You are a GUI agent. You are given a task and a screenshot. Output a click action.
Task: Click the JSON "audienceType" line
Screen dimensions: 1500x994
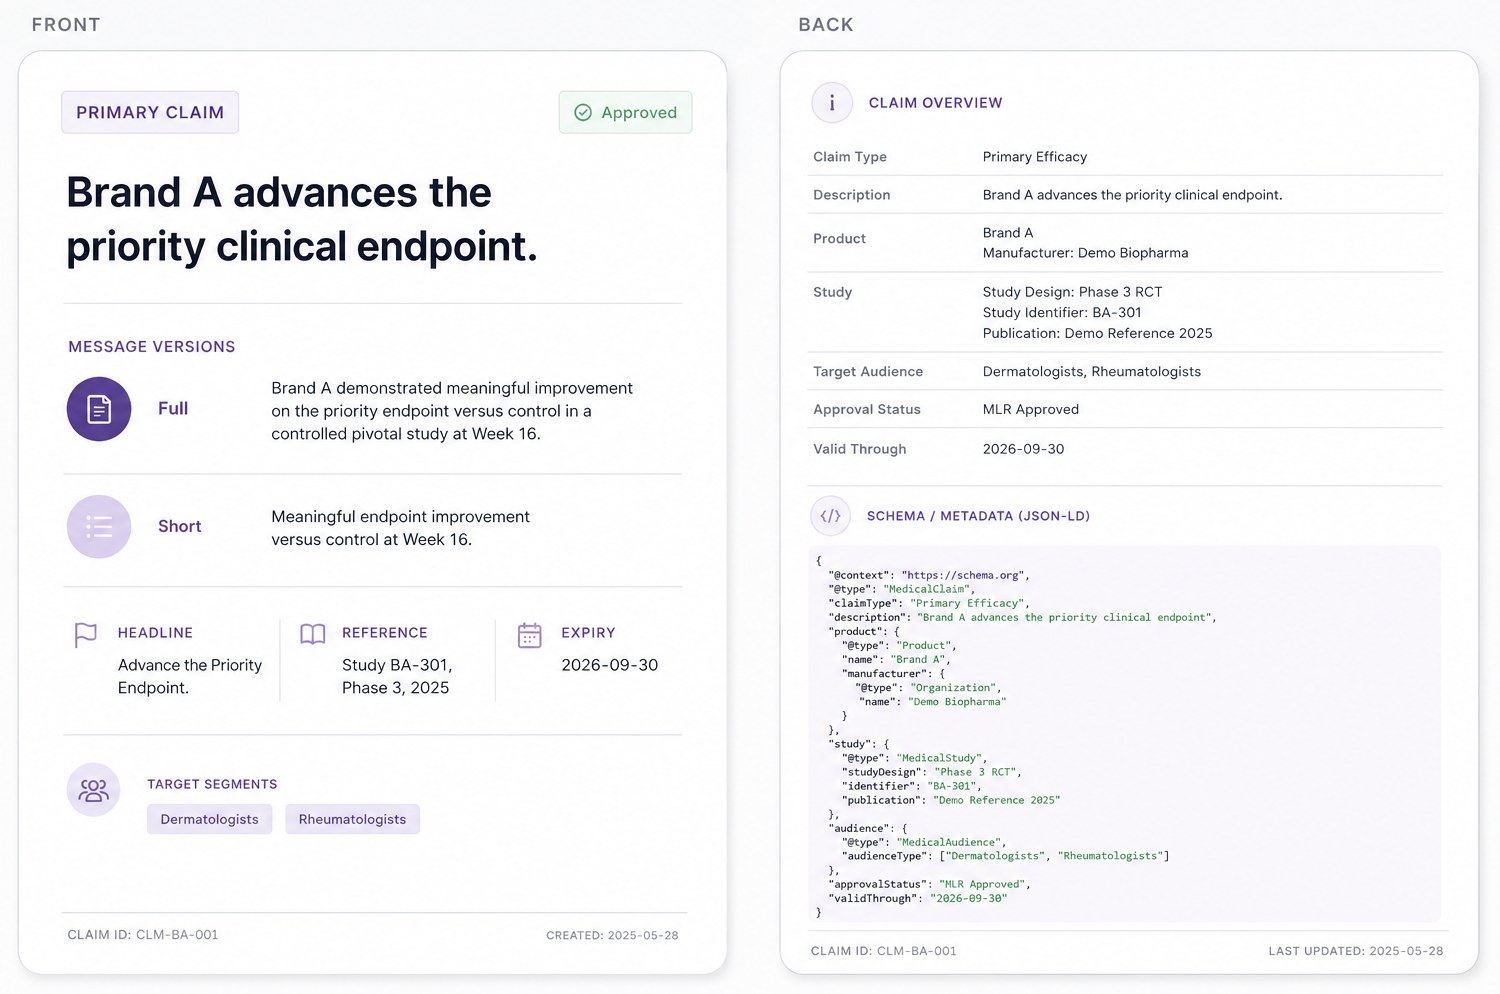tap(1005, 856)
